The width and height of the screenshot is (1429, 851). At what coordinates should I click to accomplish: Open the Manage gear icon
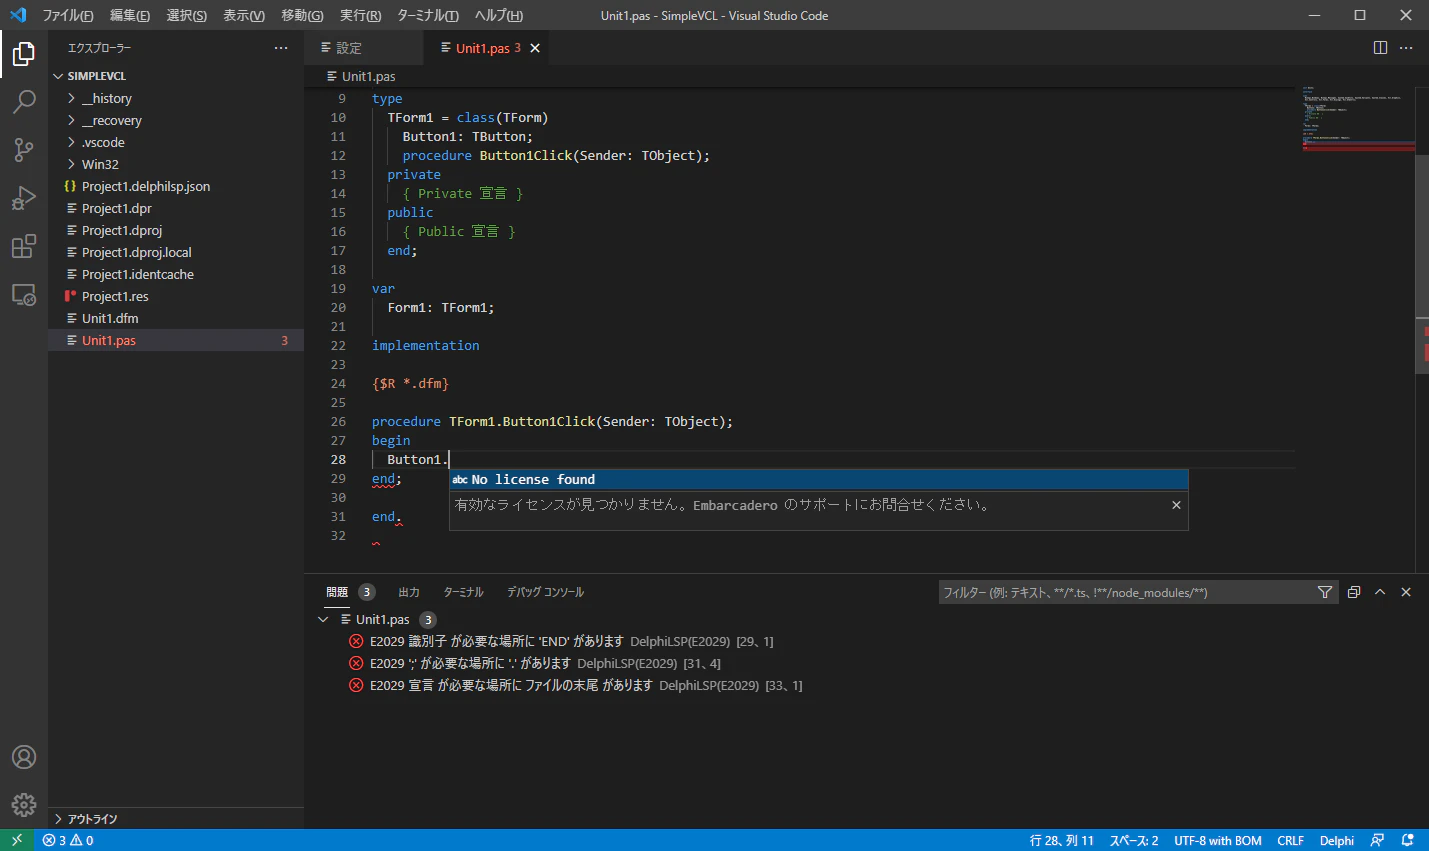[24, 805]
